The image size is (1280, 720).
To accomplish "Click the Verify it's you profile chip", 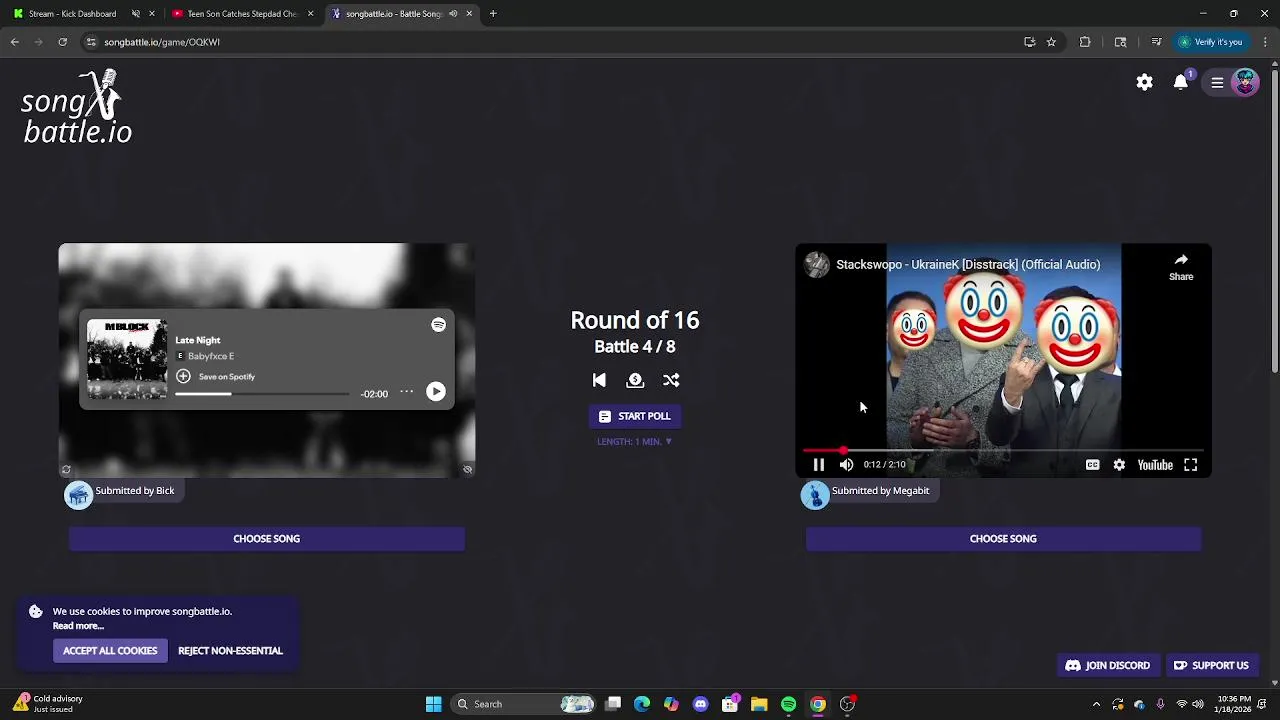I will point(1210,42).
